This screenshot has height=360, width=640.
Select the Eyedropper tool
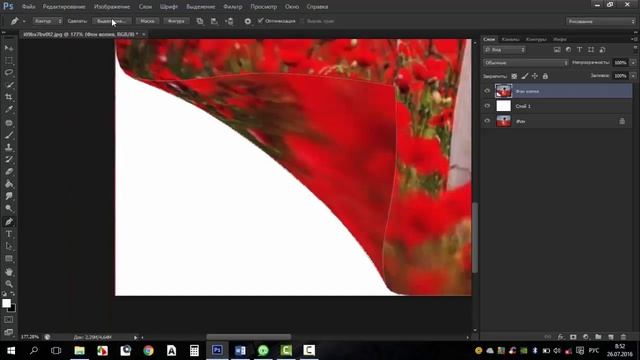(x=9, y=109)
